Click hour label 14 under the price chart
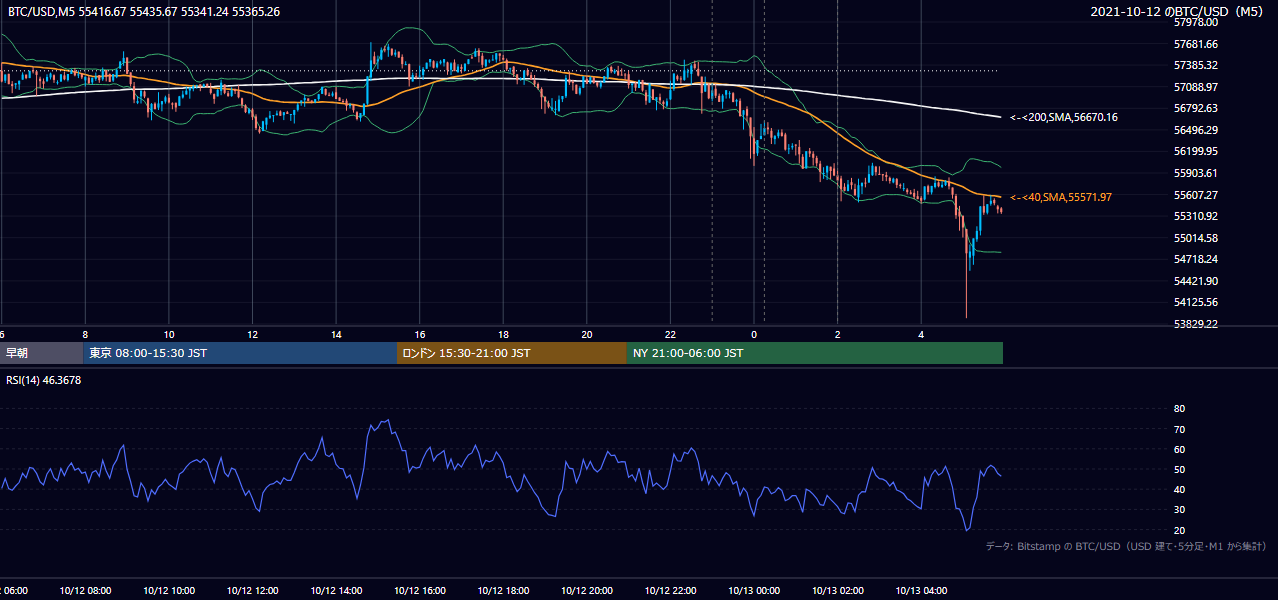This screenshot has height=600, width=1278. [336, 334]
